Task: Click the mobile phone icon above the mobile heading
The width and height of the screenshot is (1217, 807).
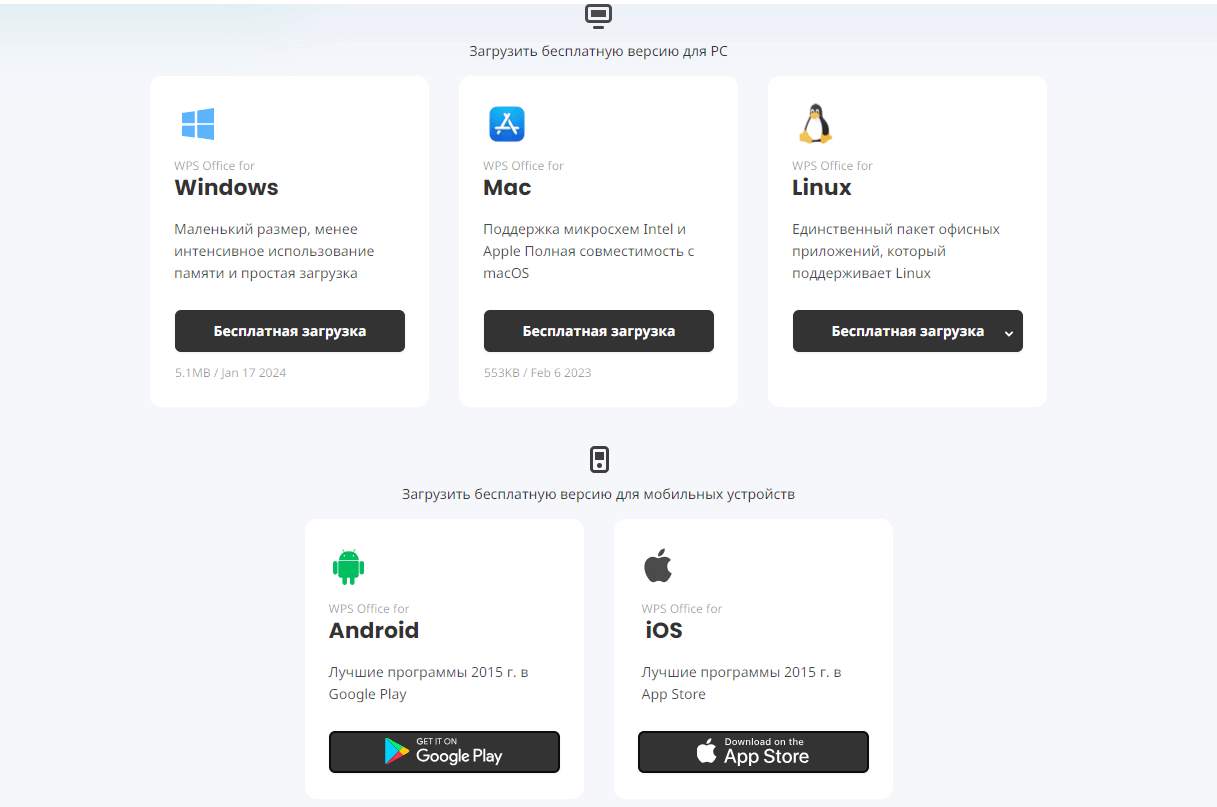Action: point(598,460)
